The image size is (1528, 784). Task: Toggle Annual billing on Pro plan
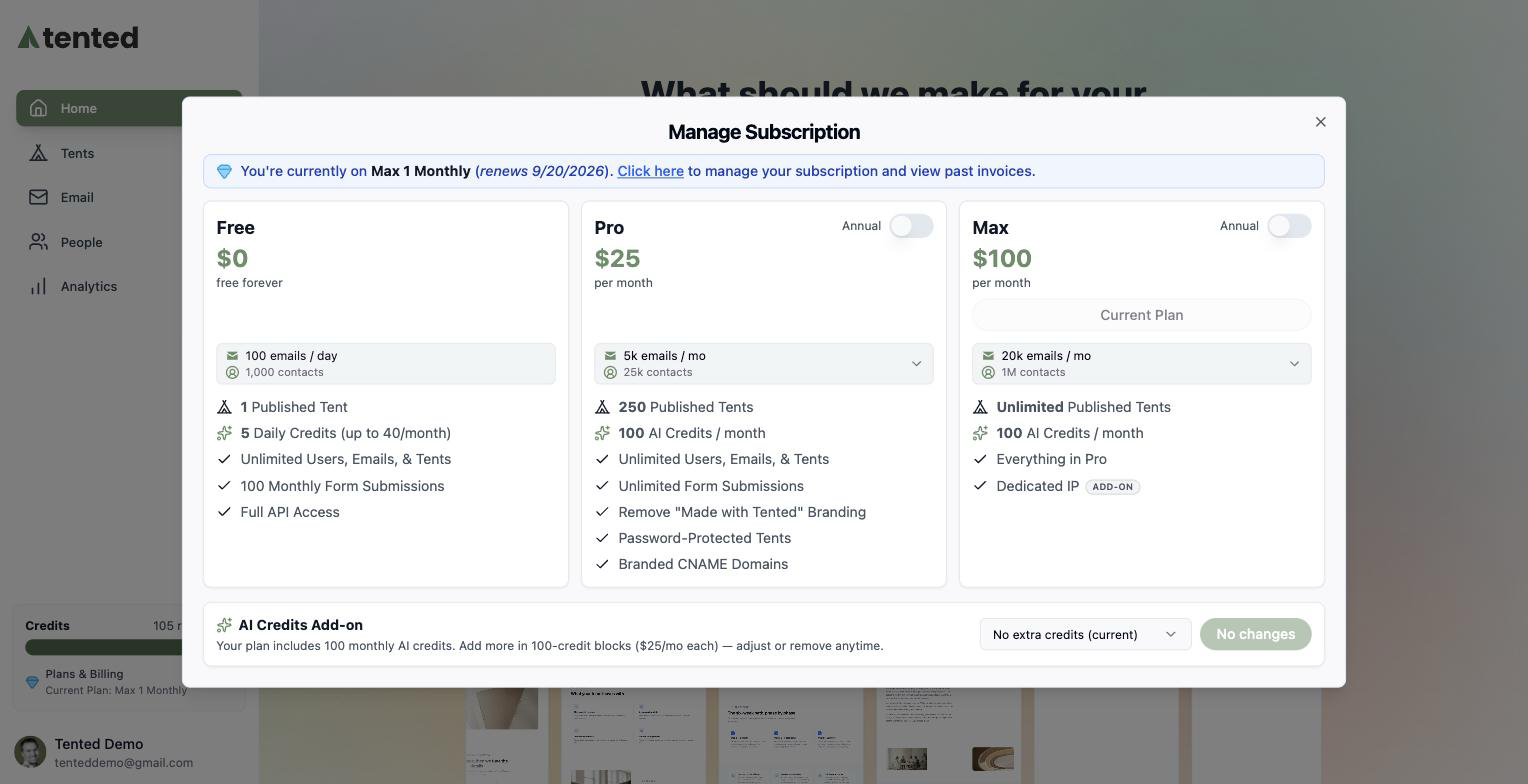point(911,226)
